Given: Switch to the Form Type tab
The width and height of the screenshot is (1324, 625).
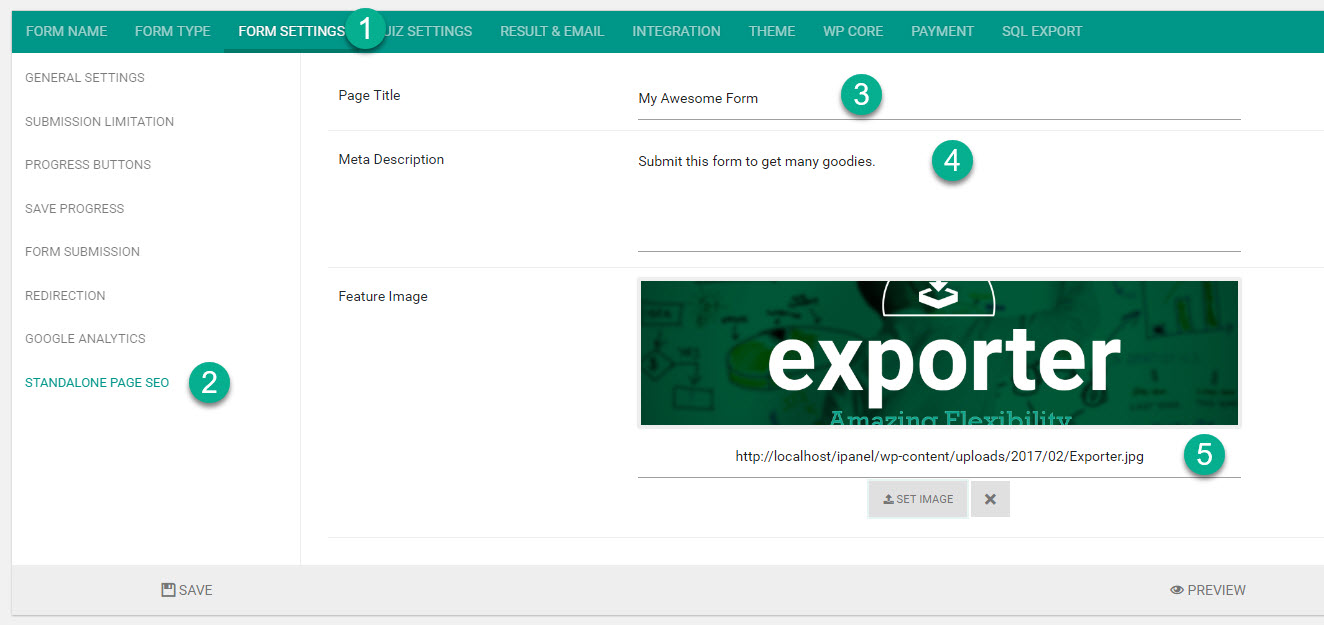Looking at the screenshot, I should coord(172,31).
